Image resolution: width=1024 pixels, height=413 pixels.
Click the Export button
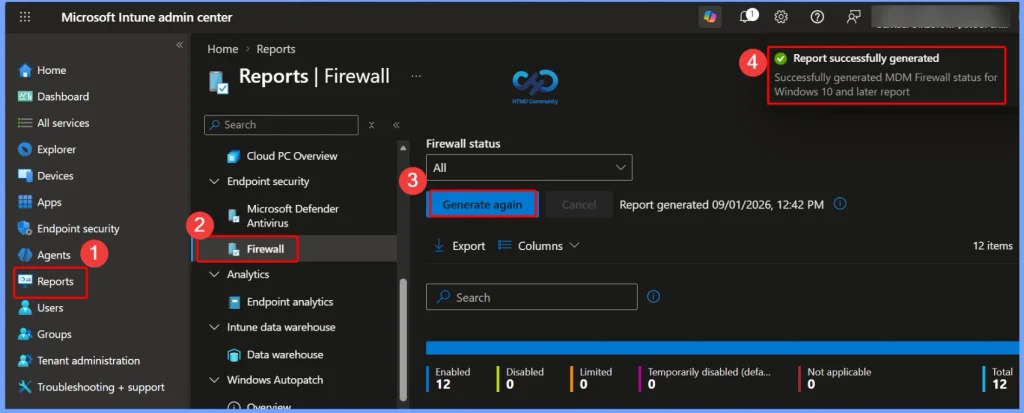tap(460, 246)
